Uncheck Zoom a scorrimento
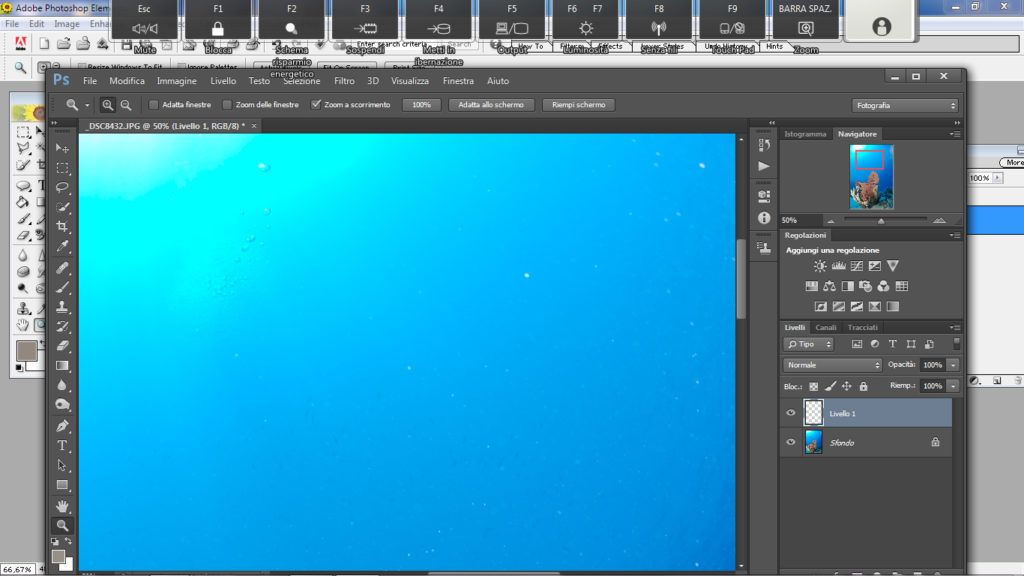This screenshot has width=1024, height=576. (x=316, y=104)
